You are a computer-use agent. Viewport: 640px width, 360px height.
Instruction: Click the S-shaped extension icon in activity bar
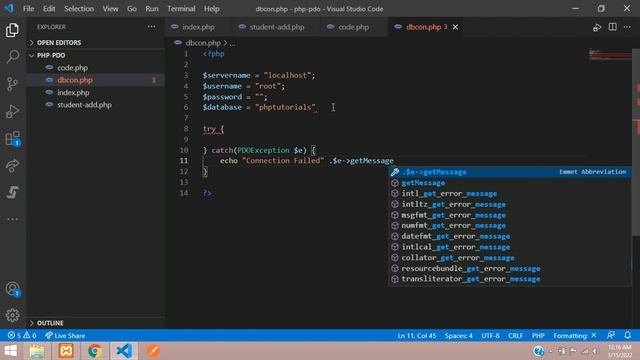(12, 192)
